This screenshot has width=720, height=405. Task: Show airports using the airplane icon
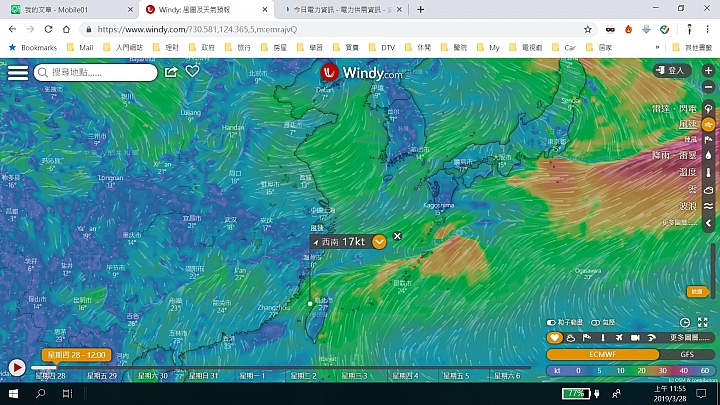tap(619, 338)
